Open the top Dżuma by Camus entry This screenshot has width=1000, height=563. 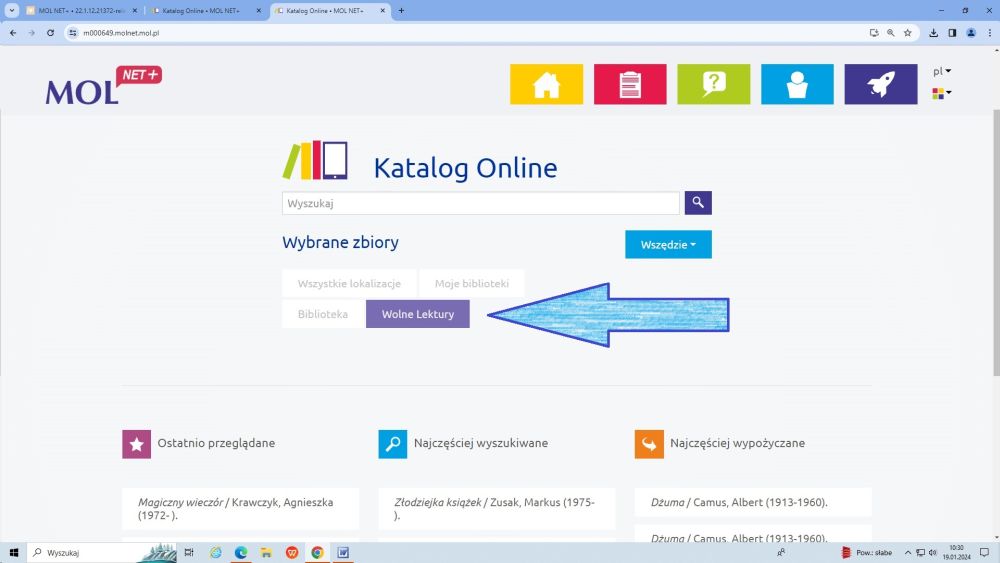click(x=753, y=502)
